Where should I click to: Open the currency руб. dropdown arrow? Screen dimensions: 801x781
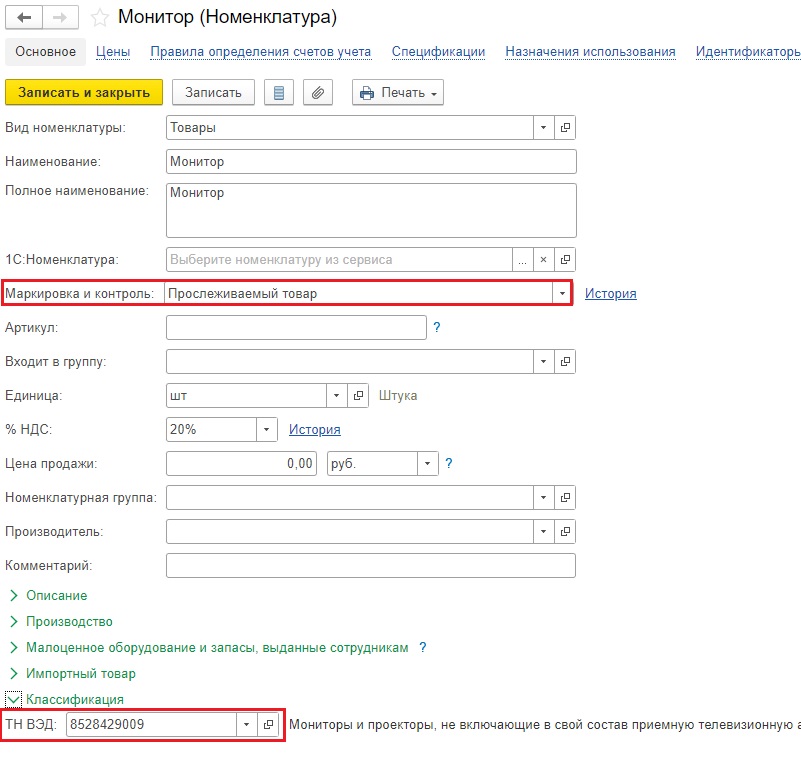[x=427, y=463]
